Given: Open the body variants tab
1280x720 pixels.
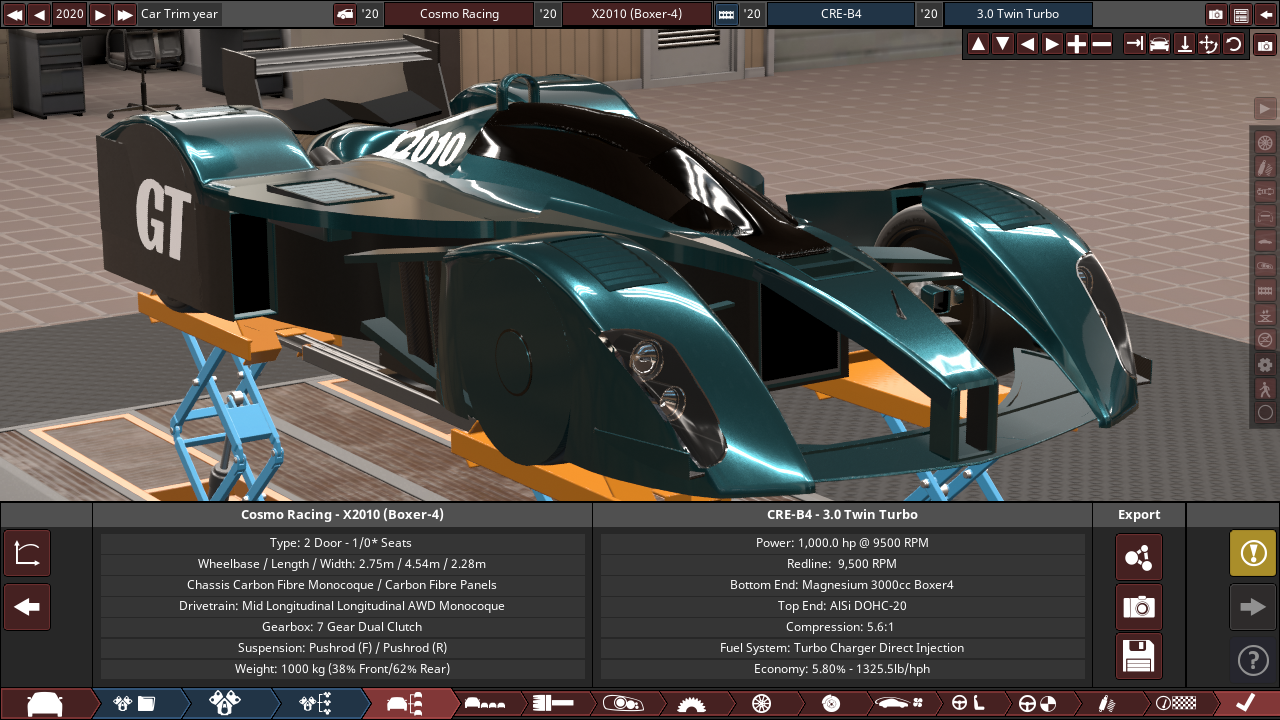Looking at the screenshot, I should click(x=485, y=704).
